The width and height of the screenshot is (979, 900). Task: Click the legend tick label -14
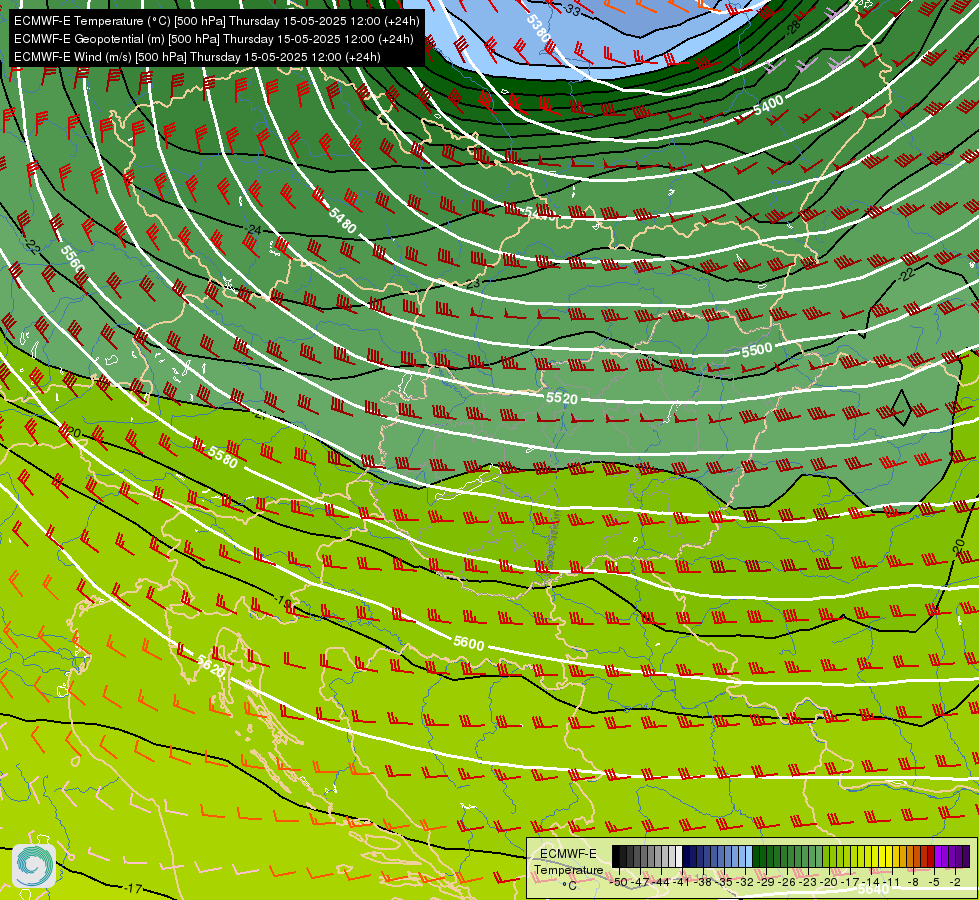pyautogui.click(x=871, y=882)
